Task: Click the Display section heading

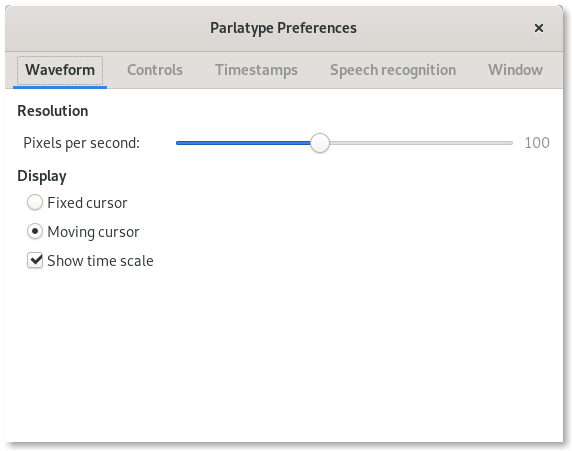Action: pos(42,176)
